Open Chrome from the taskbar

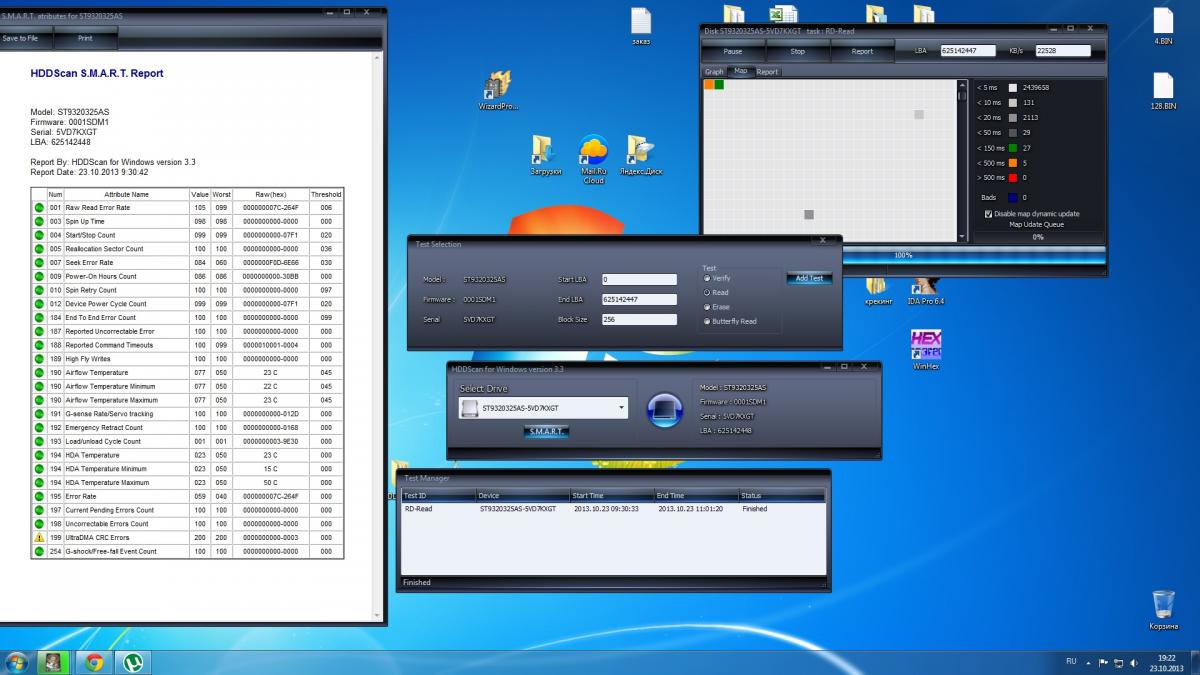coord(93,661)
